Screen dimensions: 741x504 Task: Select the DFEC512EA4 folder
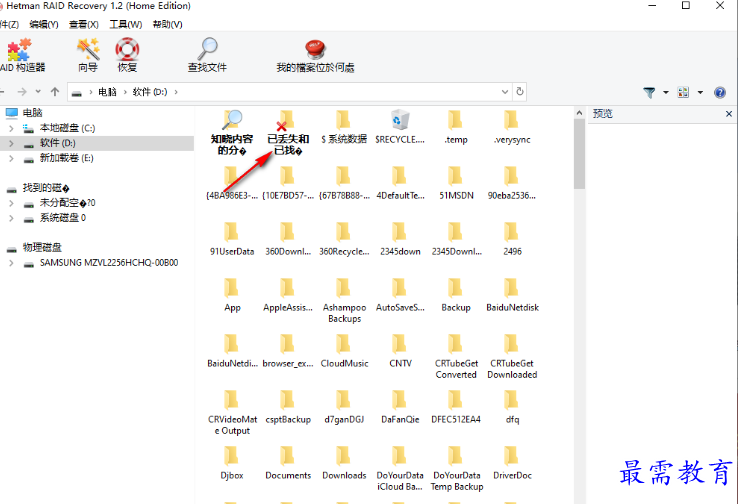456,408
